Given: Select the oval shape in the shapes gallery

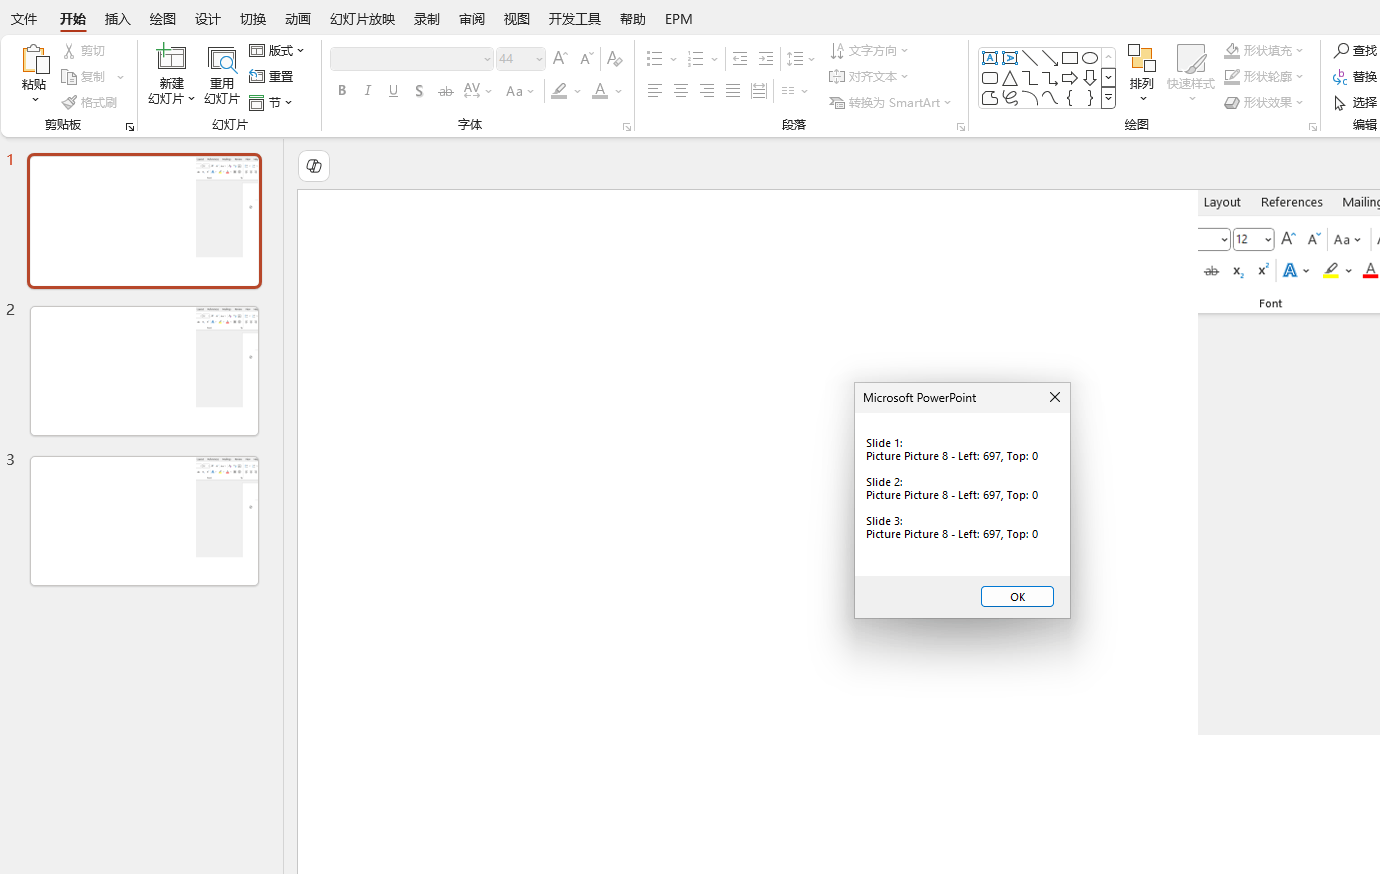Looking at the screenshot, I should pyautogui.click(x=1089, y=58).
